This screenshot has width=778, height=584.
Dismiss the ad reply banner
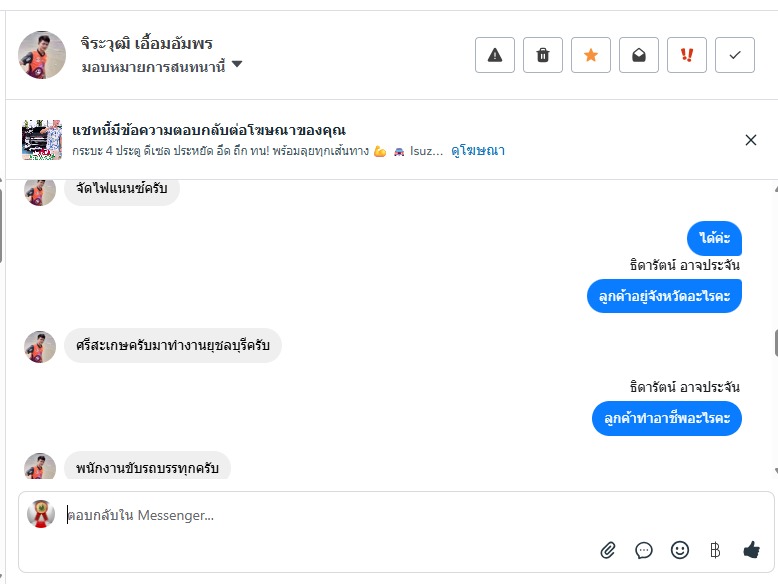click(x=751, y=140)
